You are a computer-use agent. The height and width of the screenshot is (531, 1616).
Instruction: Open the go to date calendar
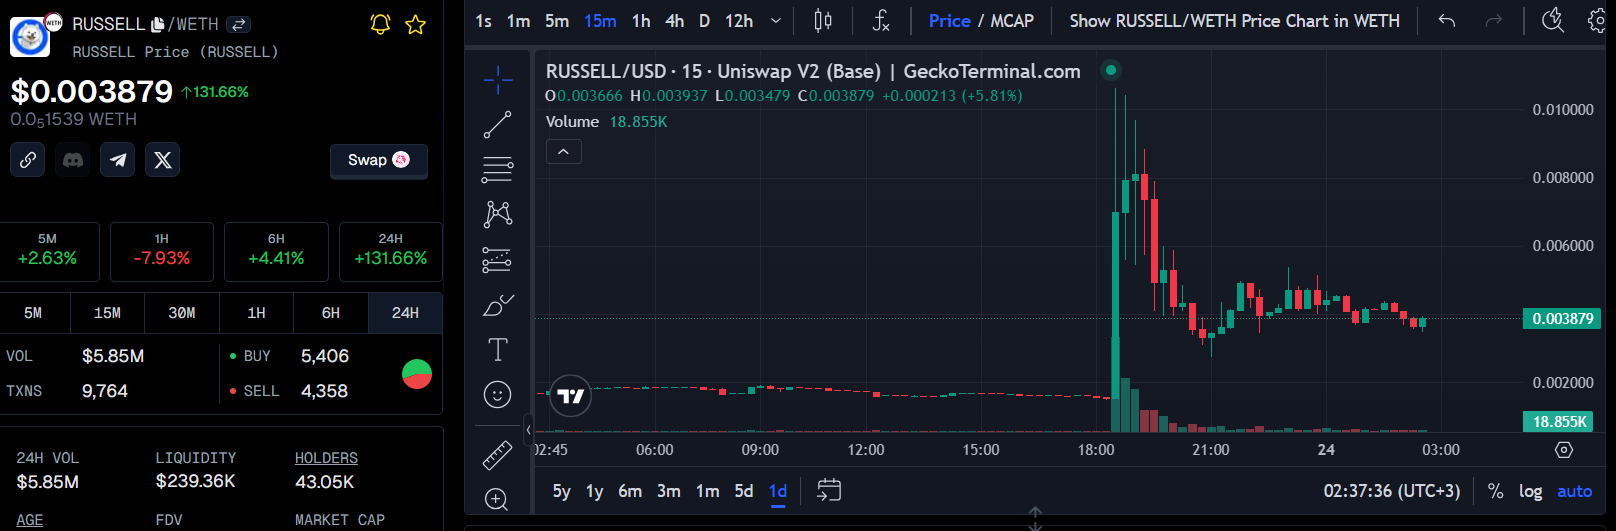coord(829,490)
